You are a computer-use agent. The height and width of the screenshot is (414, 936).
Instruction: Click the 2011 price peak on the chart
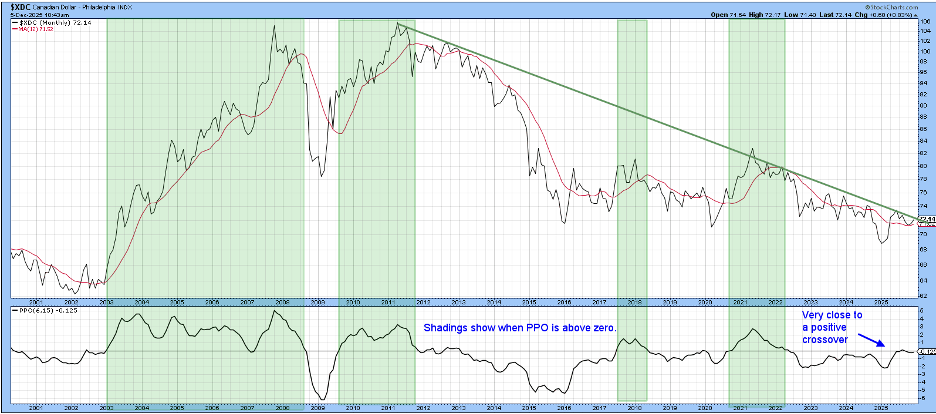point(397,24)
